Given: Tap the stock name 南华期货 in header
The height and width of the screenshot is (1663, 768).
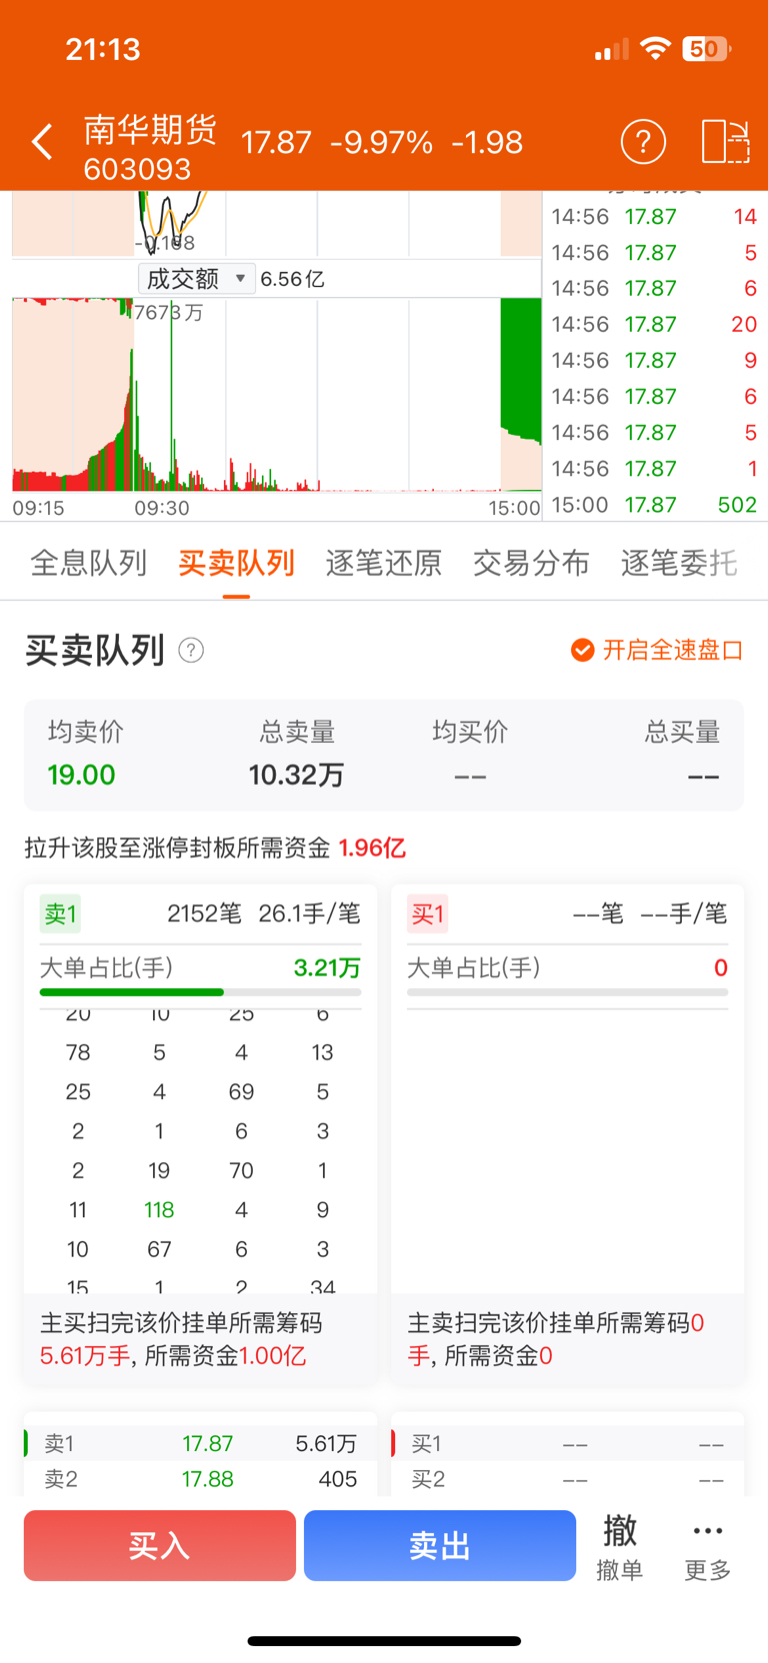Looking at the screenshot, I should point(150,130).
